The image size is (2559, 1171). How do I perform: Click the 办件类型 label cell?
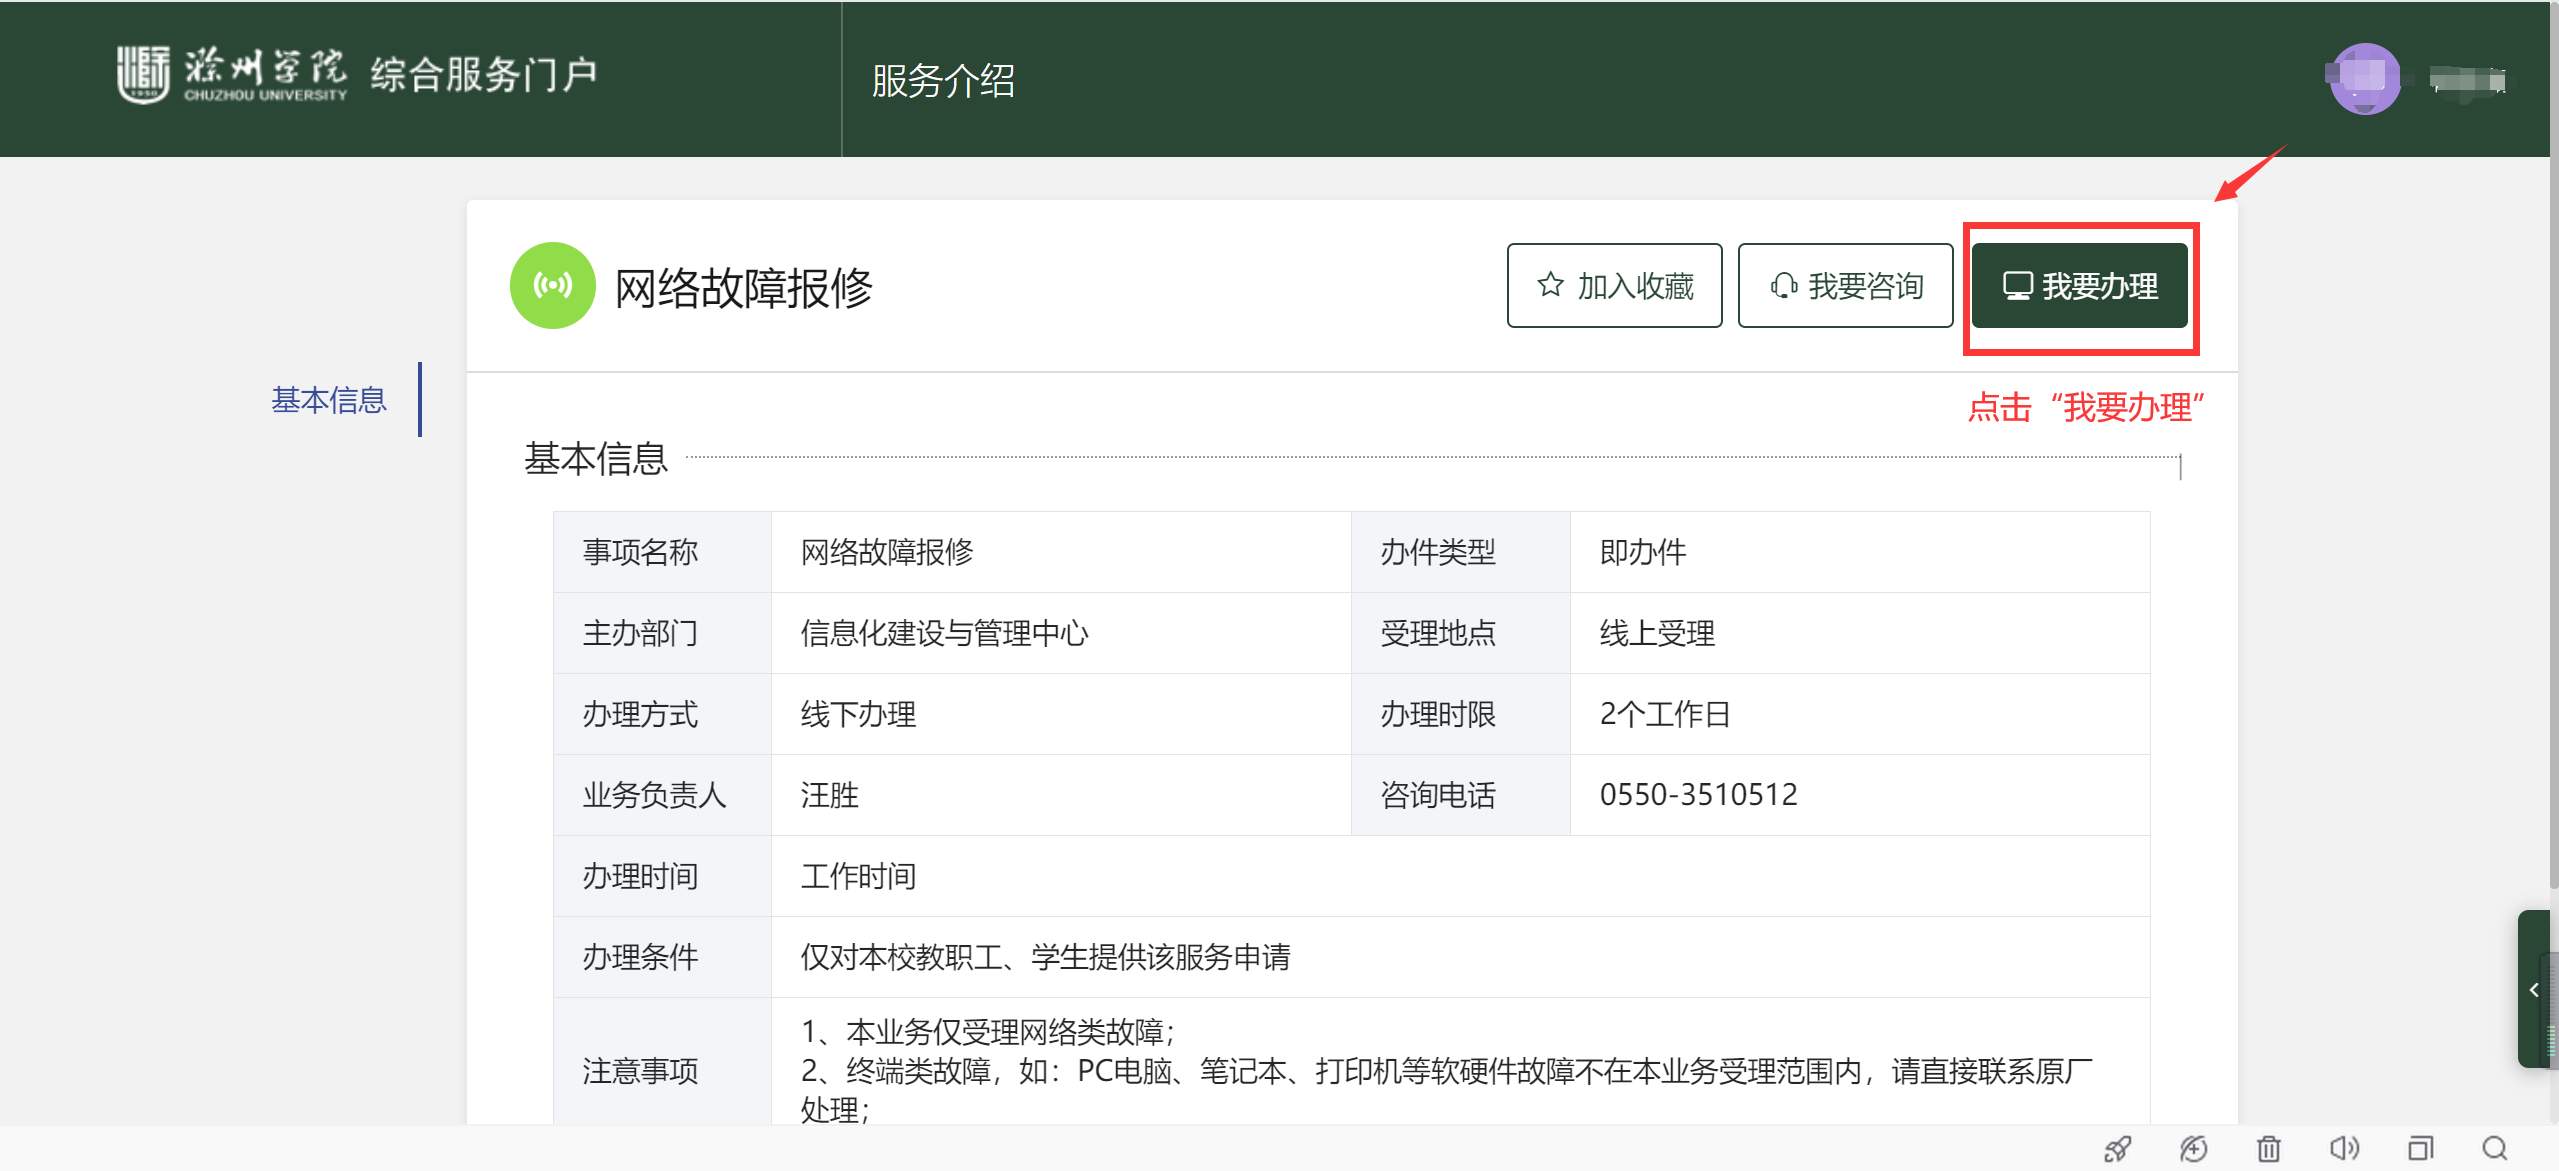tap(1461, 552)
